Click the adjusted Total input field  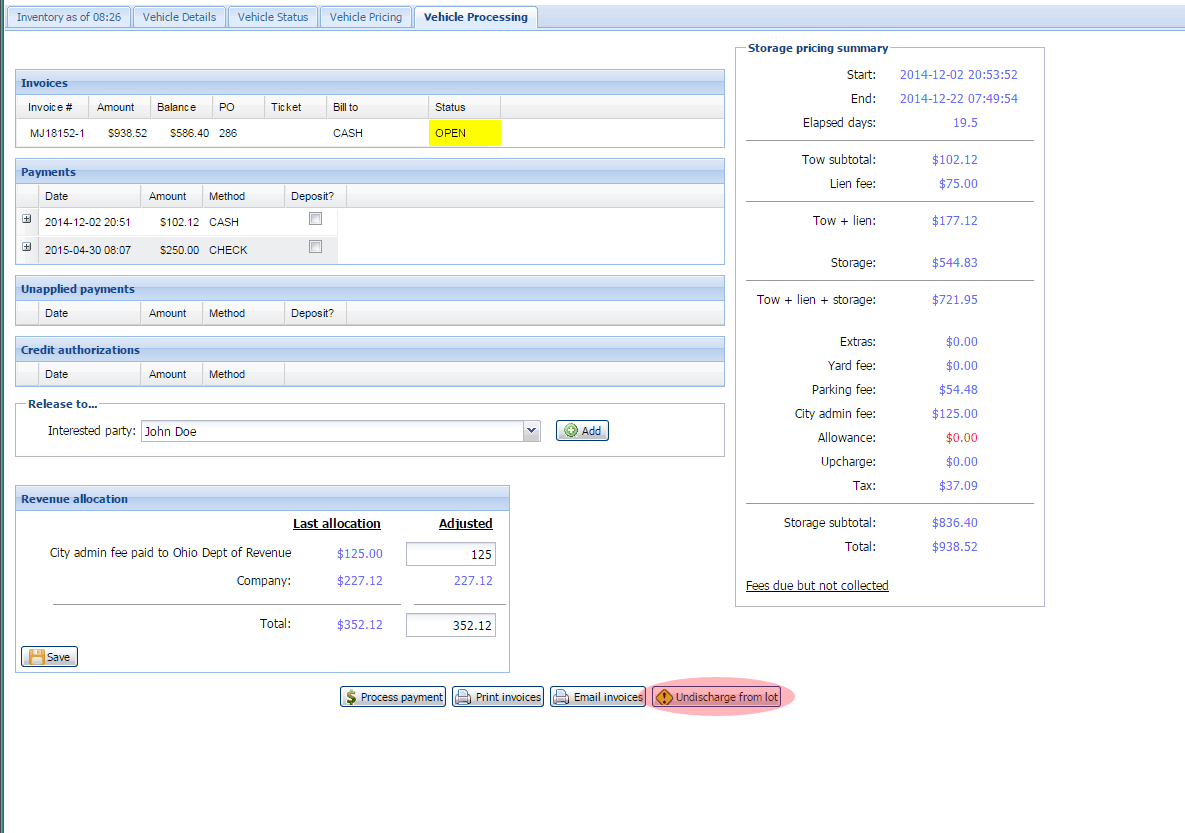tap(450, 625)
